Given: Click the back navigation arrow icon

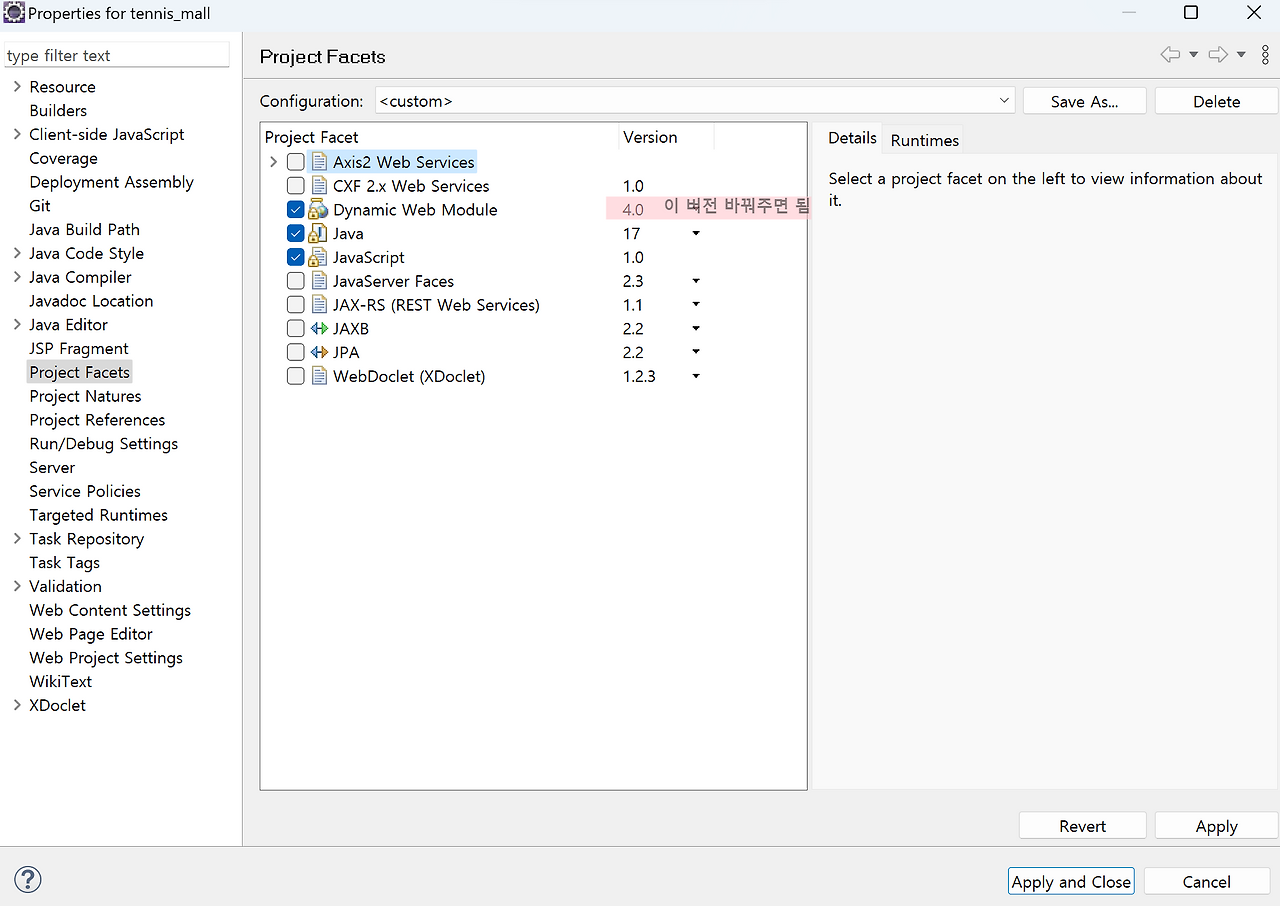Looking at the screenshot, I should click(1169, 54).
